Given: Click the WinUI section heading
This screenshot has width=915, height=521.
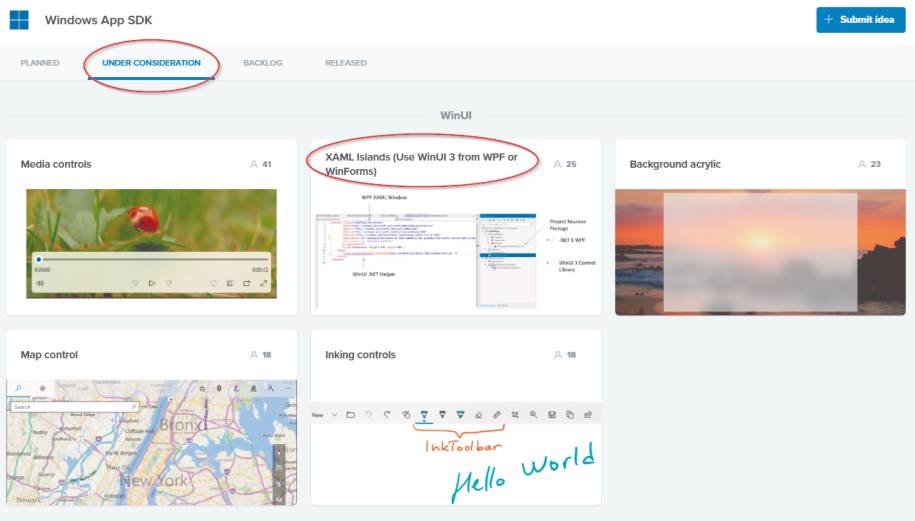Looking at the screenshot, I should coord(456,116).
